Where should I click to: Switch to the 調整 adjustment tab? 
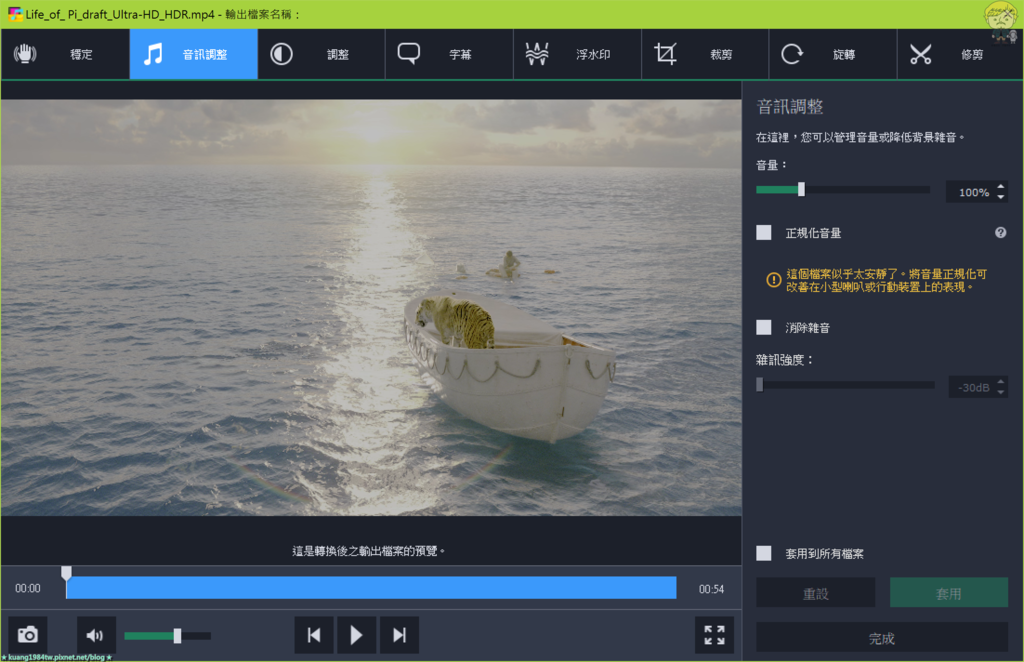pyautogui.click(x=321, y=54)
